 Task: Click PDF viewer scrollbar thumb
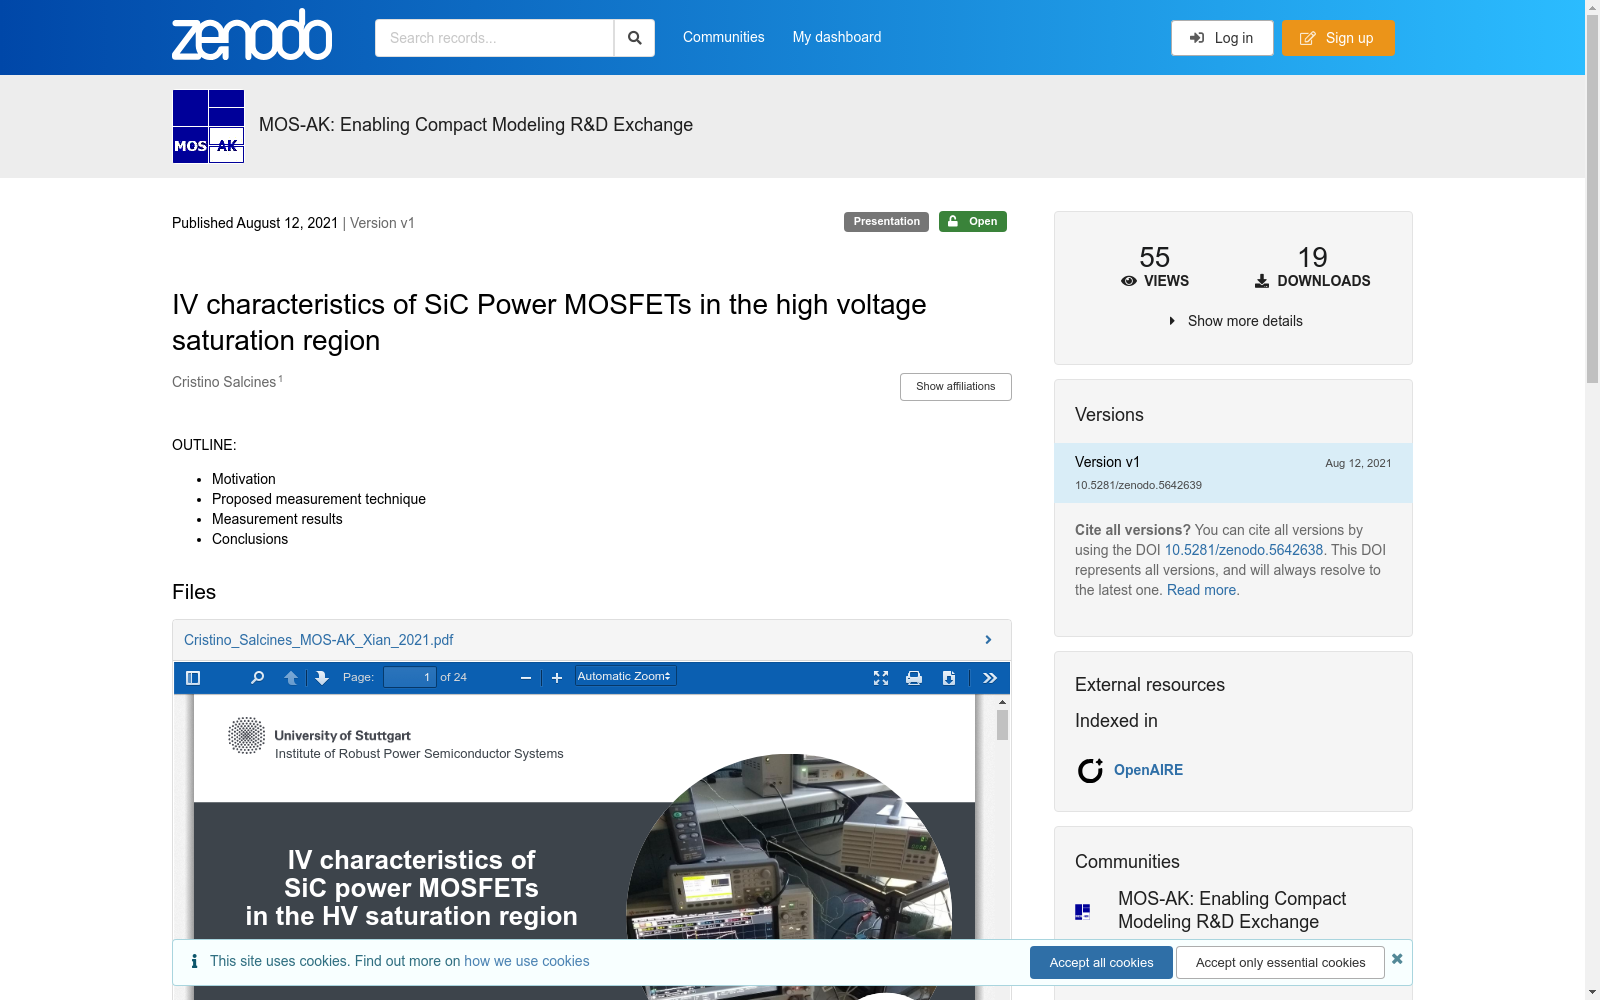click(x=1002, y=725)
